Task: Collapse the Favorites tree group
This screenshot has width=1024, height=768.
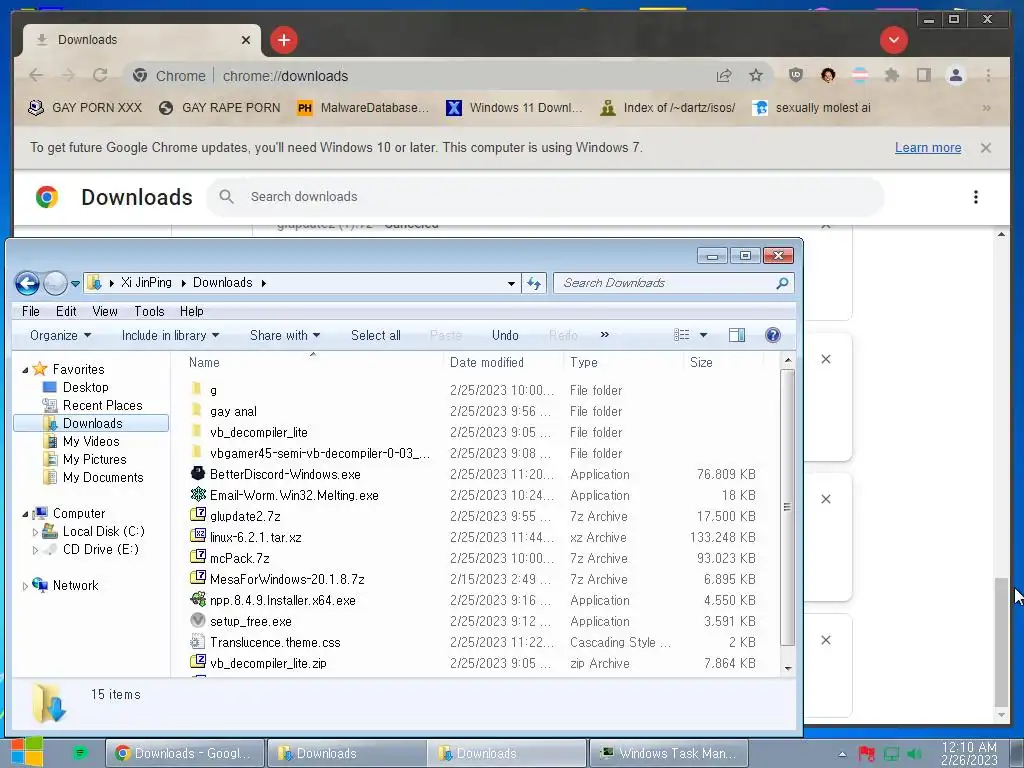Action: [x=25, y=370]
